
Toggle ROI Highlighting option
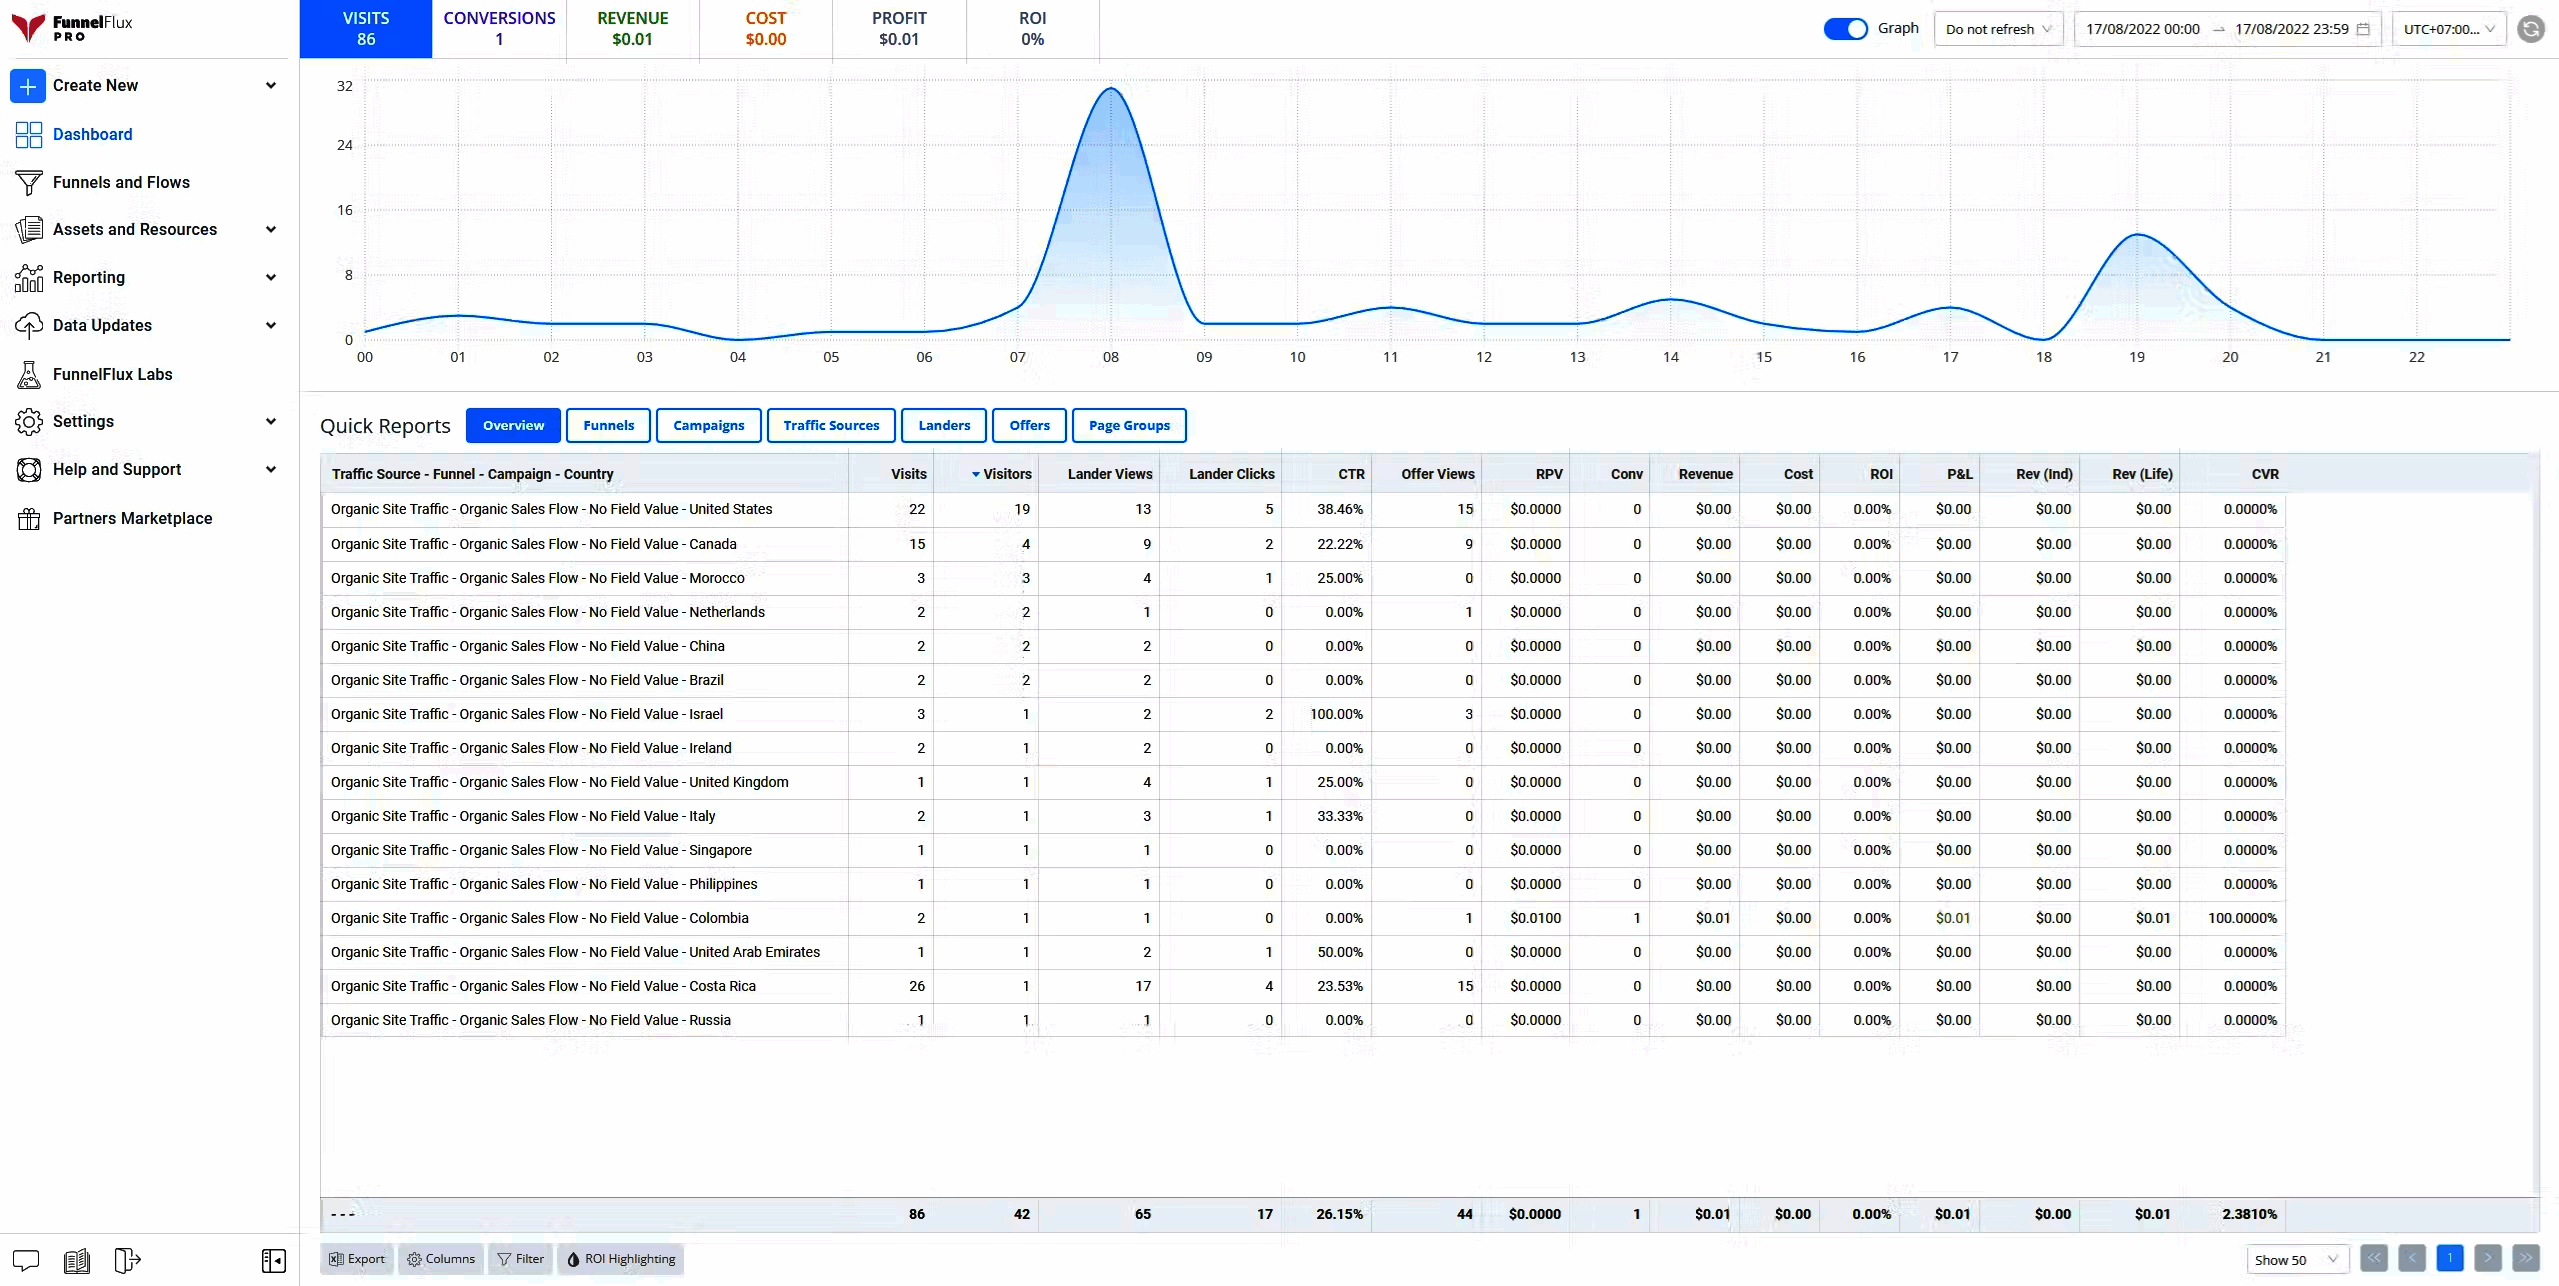coord(621,1259)
